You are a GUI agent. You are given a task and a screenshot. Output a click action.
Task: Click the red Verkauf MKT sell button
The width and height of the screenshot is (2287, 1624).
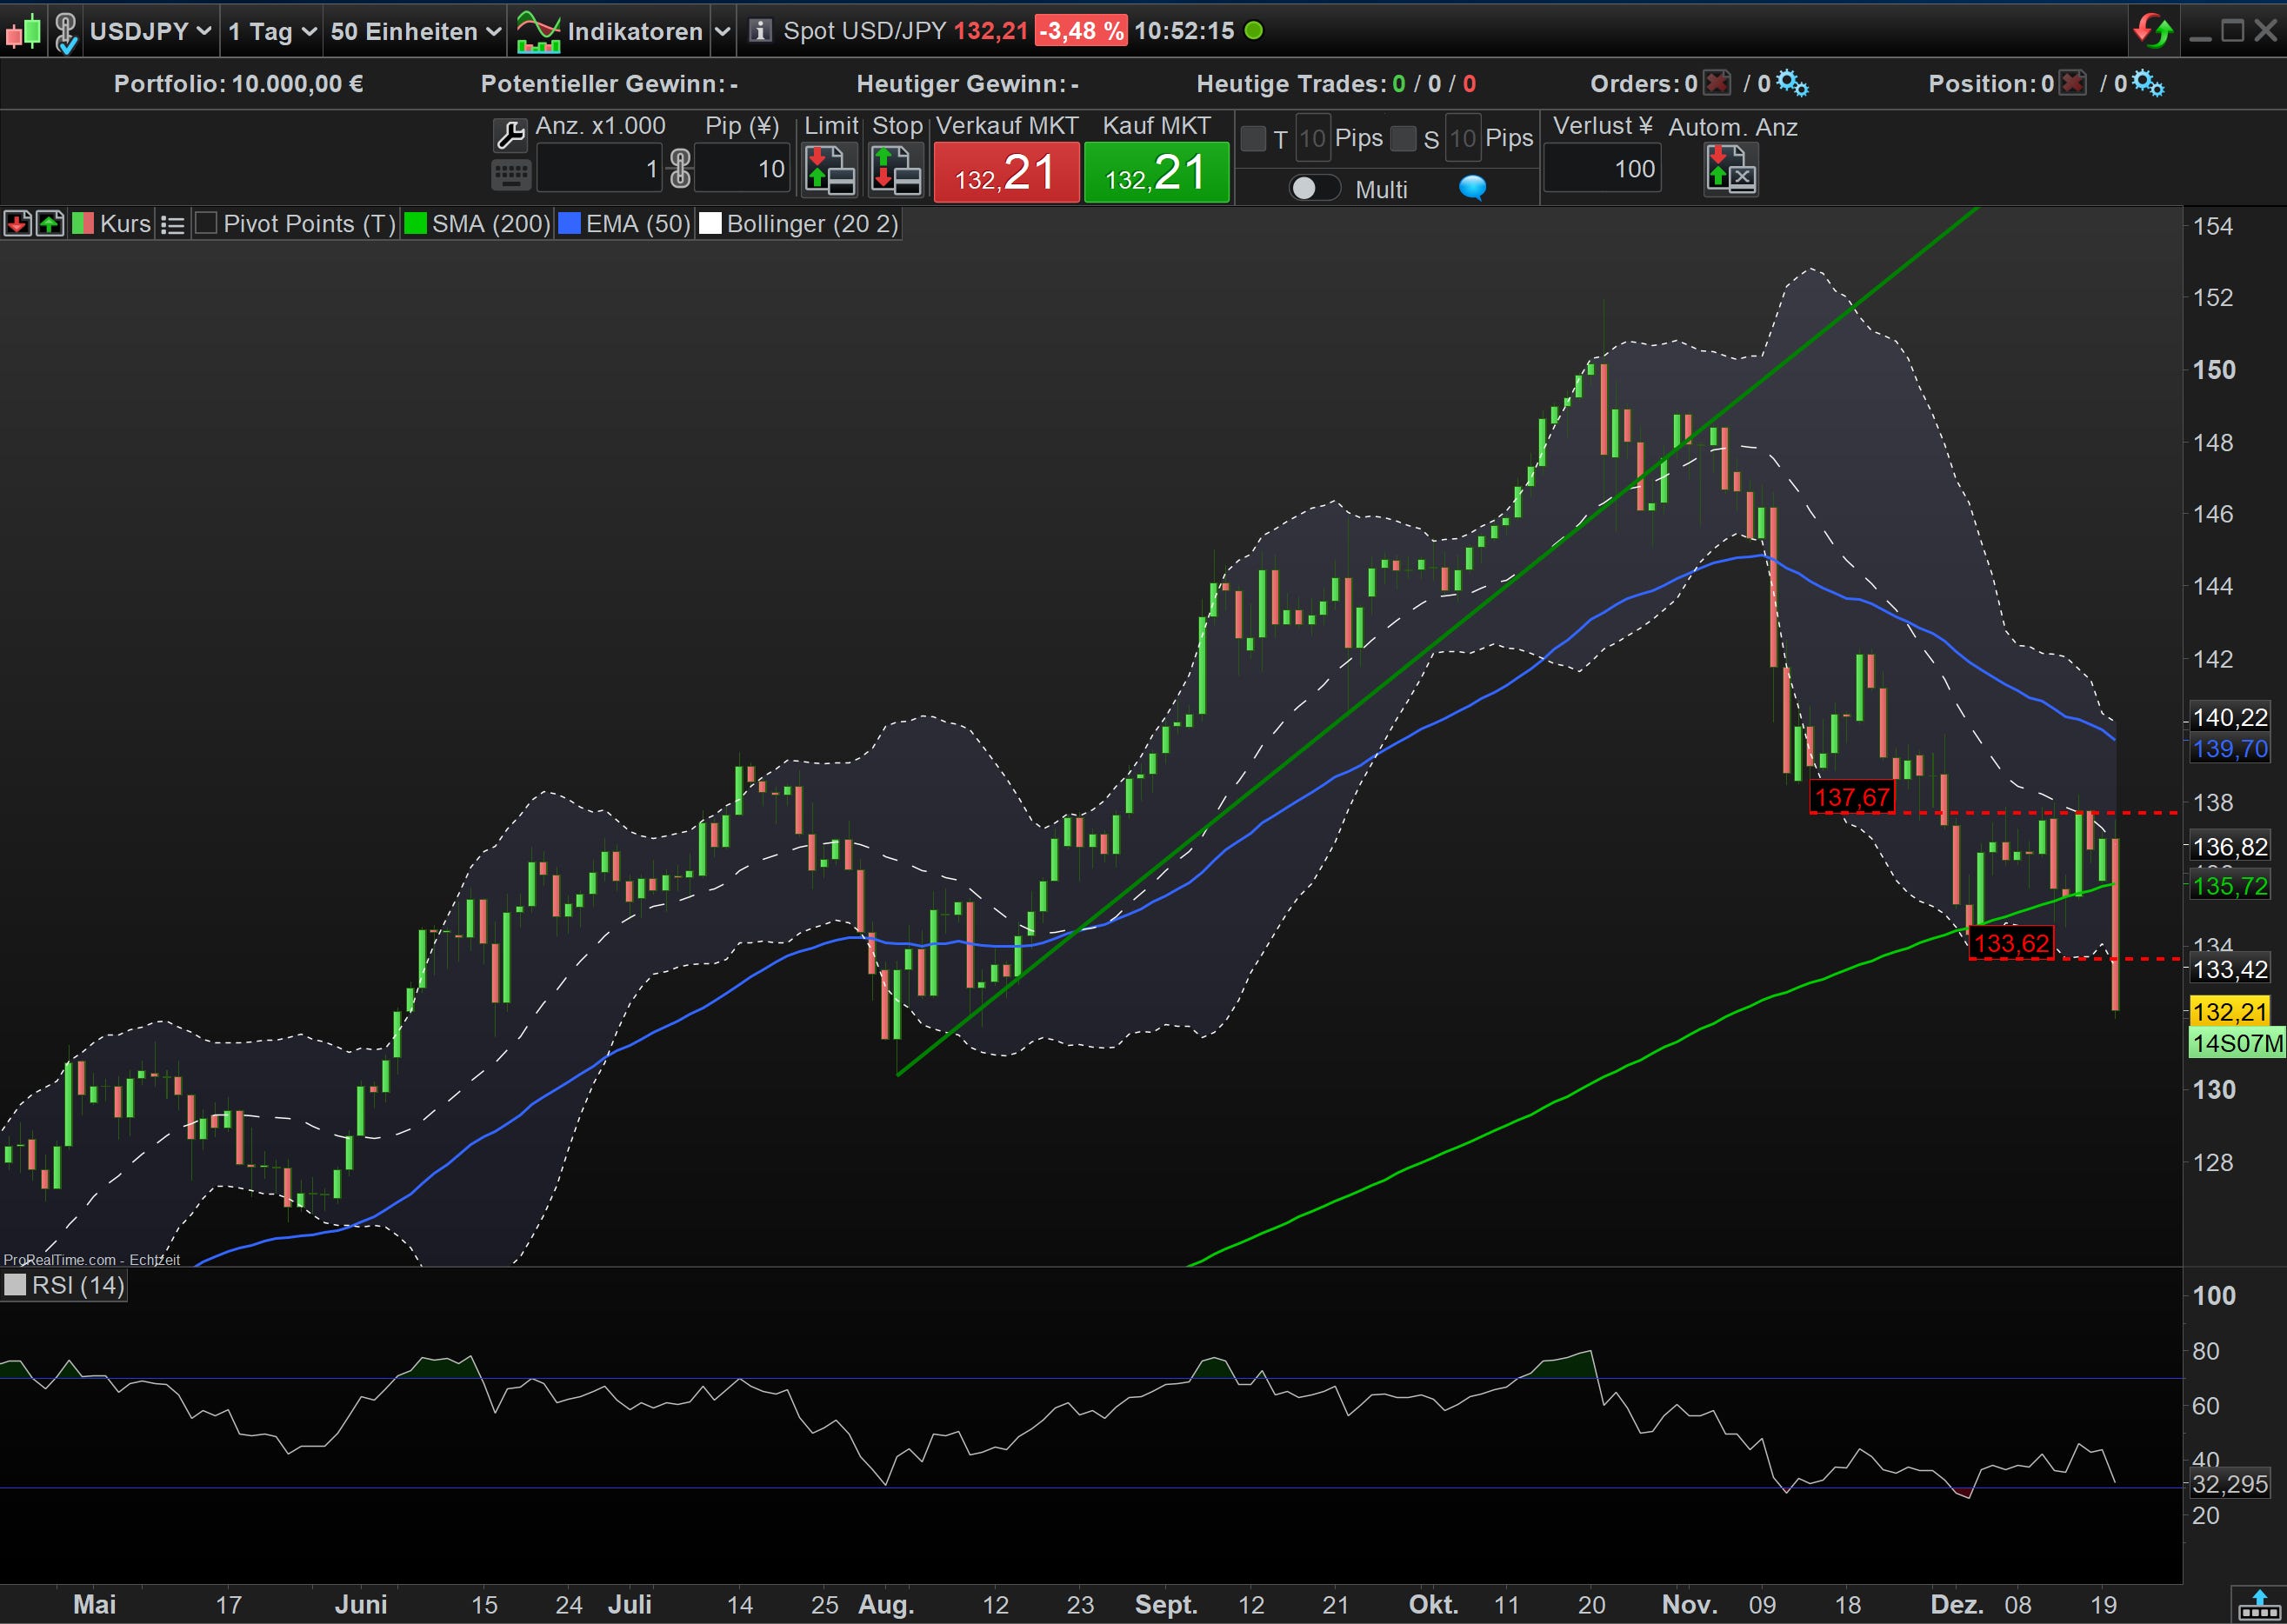pyautogui.click(x=1005, y=173)
